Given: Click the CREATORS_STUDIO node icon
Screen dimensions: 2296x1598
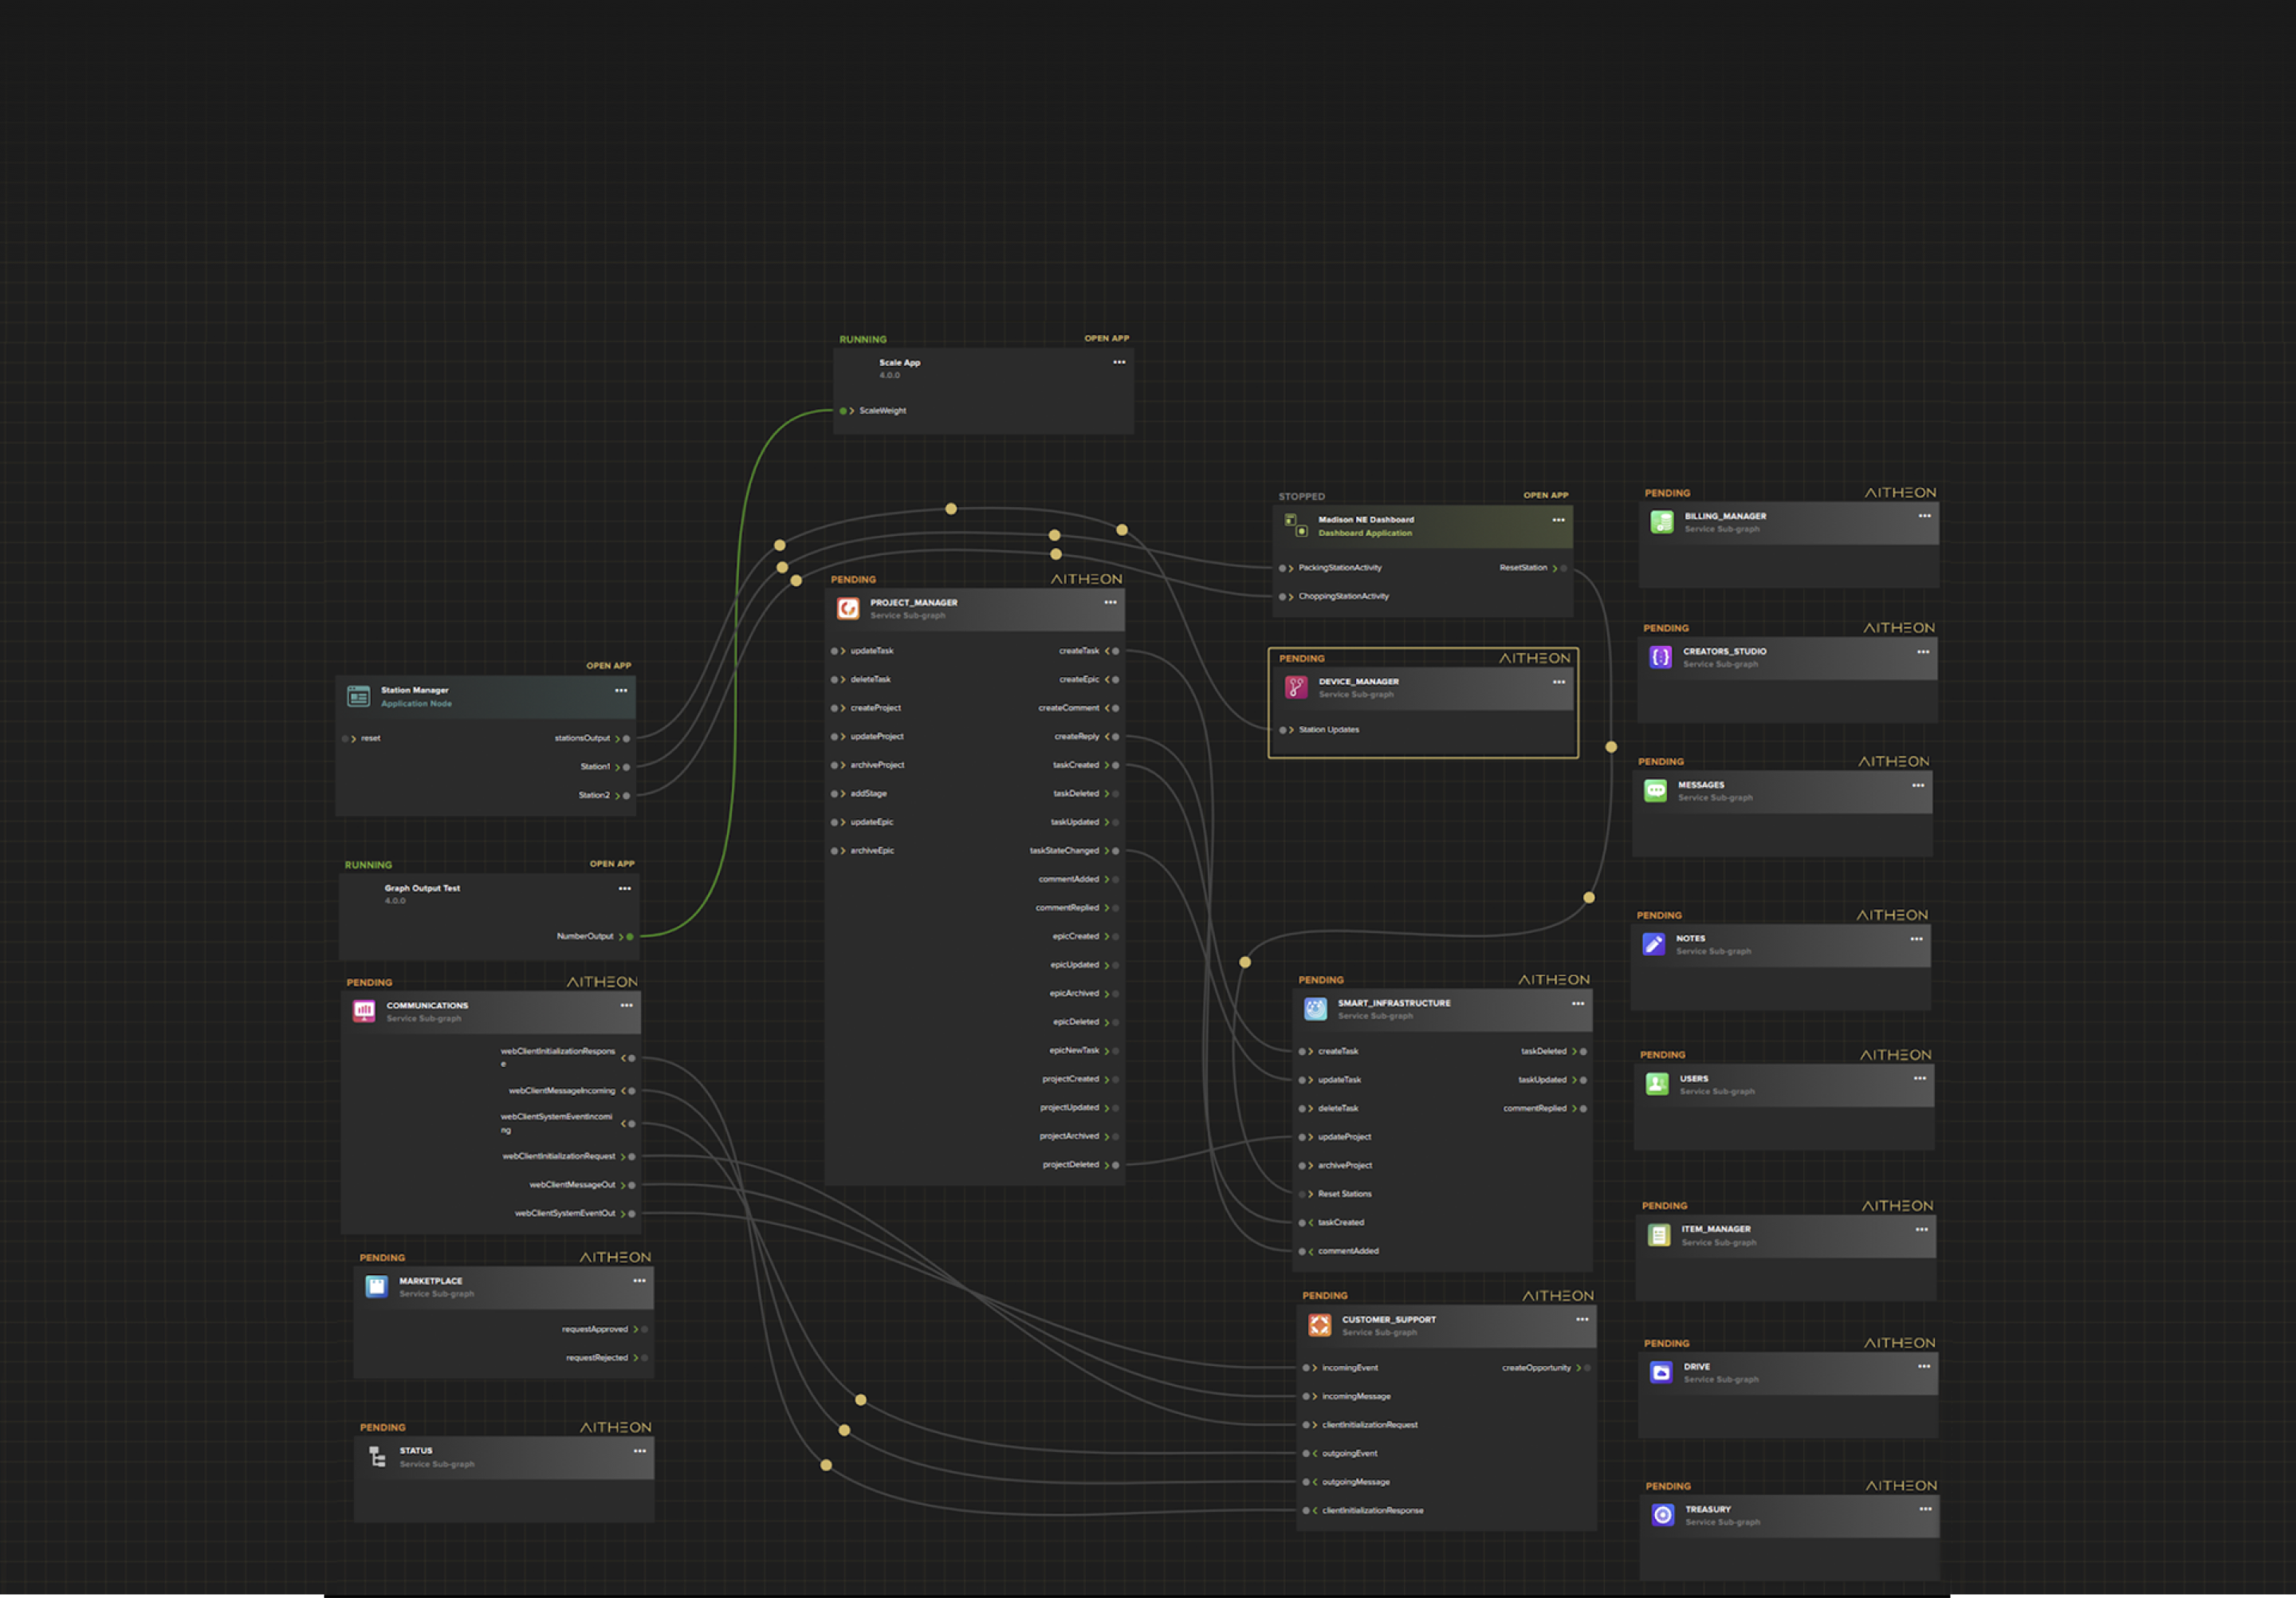Looking at the screenshot, I should [x=1660, y=657].
